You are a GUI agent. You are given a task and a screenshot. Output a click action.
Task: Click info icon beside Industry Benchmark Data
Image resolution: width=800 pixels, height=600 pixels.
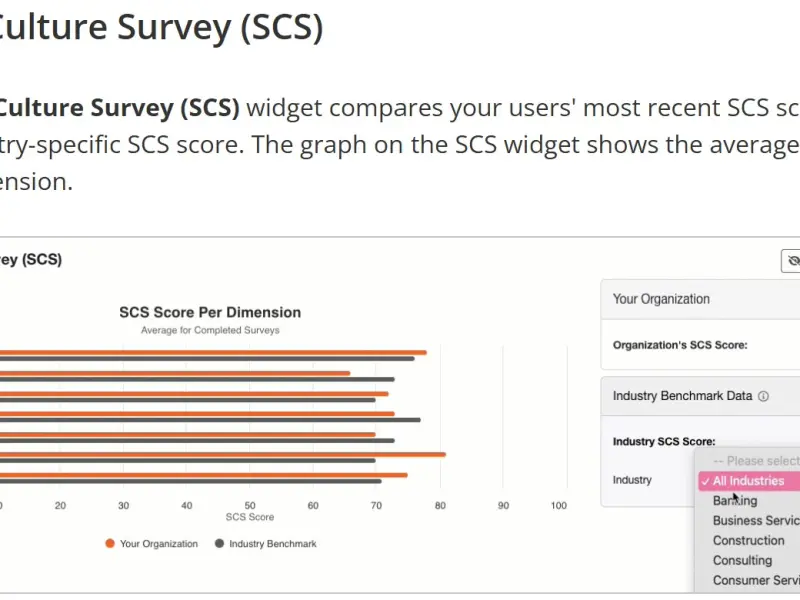pyautogui.click(x=763, y=396)
